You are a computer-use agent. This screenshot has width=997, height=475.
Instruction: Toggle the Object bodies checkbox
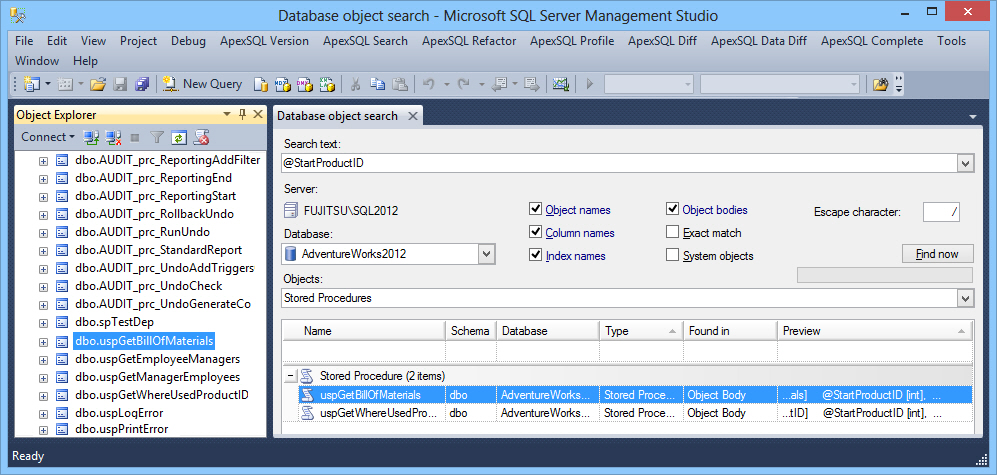pos(672,209)
